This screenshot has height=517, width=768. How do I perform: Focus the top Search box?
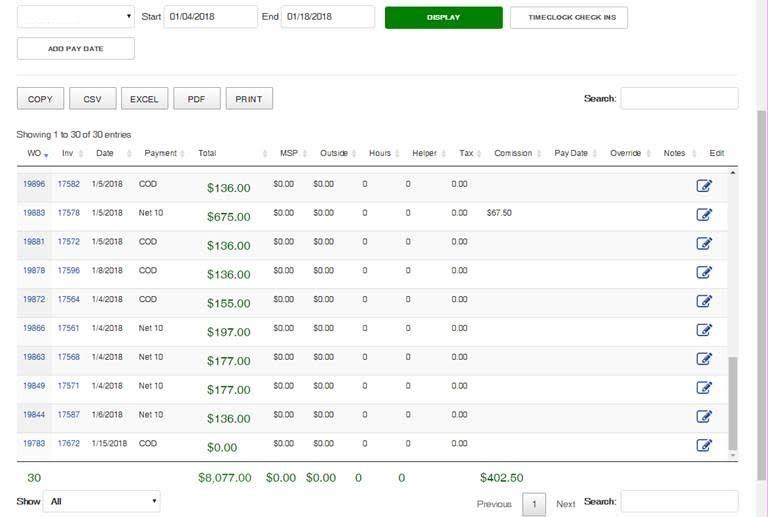coord(679,98)
